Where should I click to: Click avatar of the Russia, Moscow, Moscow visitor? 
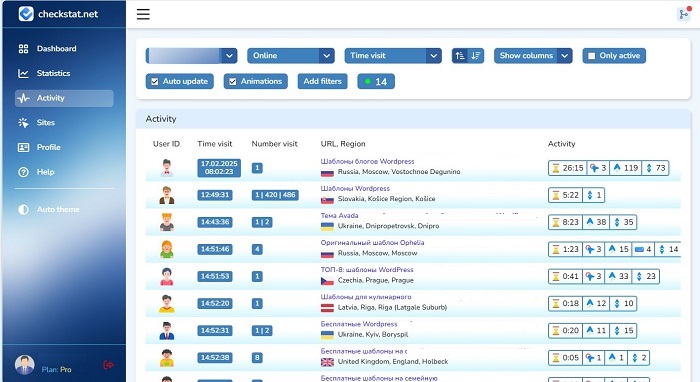click(x=167, y=249)
